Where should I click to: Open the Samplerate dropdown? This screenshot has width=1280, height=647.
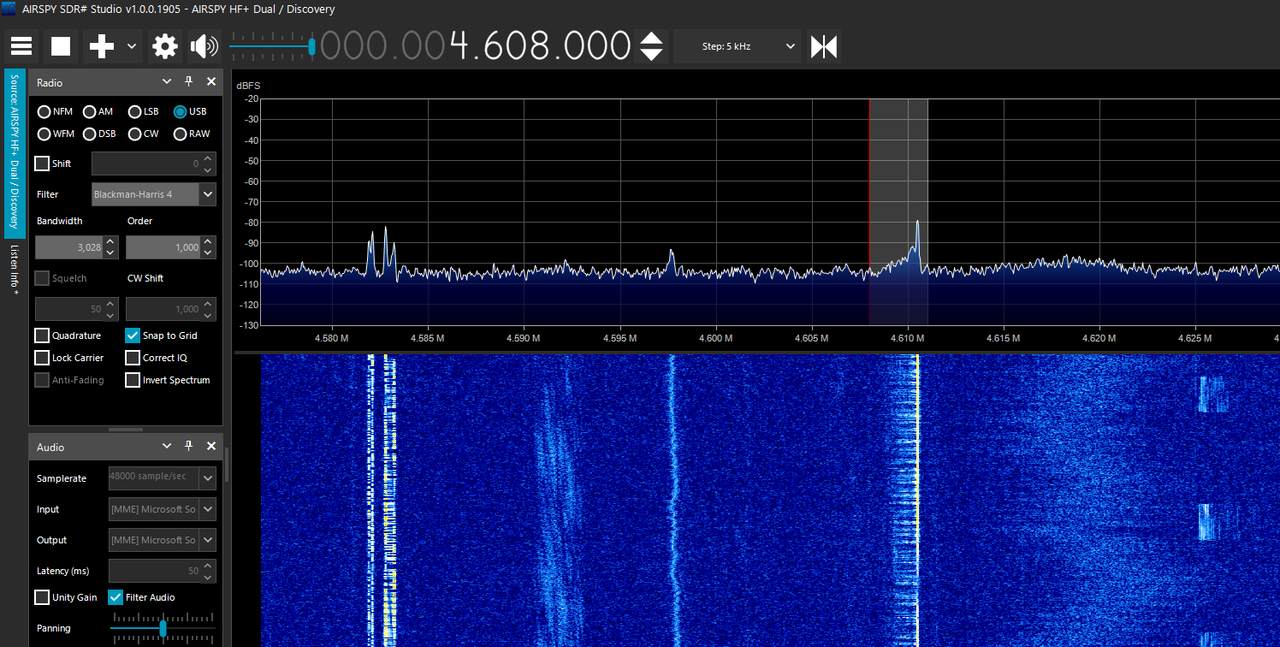(162, 479)
